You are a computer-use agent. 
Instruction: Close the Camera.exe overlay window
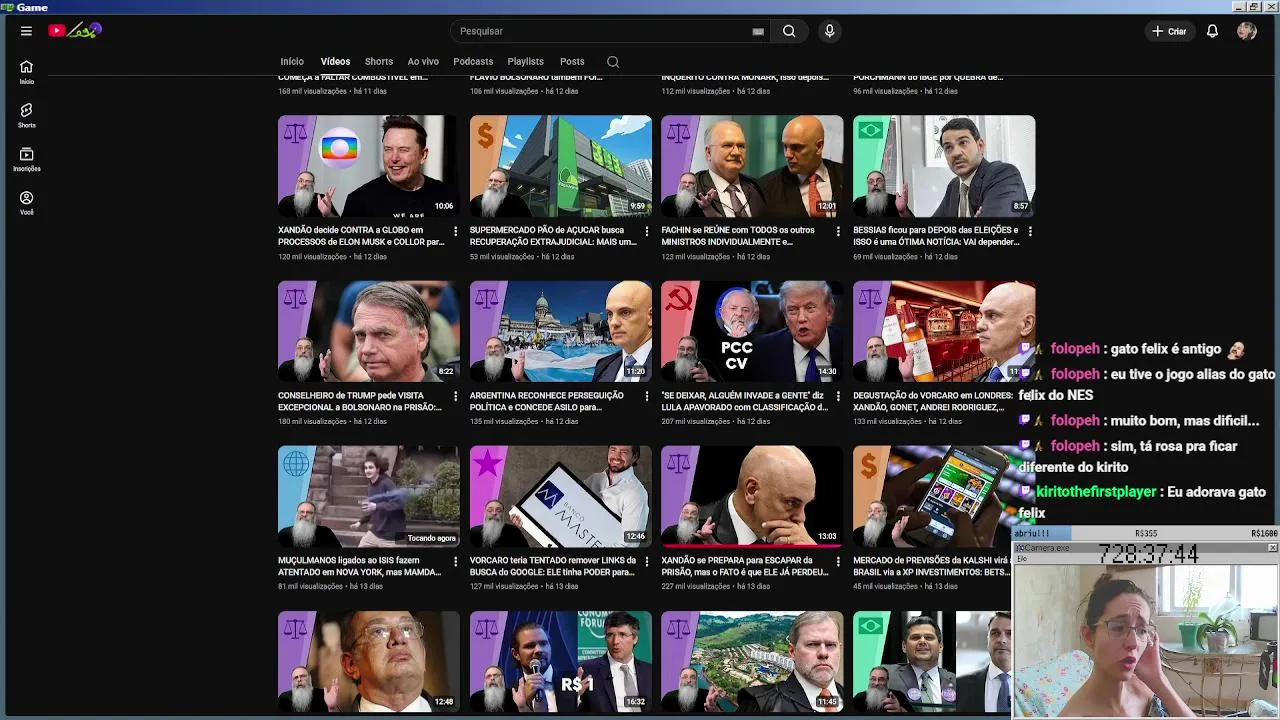point(1272,548)
